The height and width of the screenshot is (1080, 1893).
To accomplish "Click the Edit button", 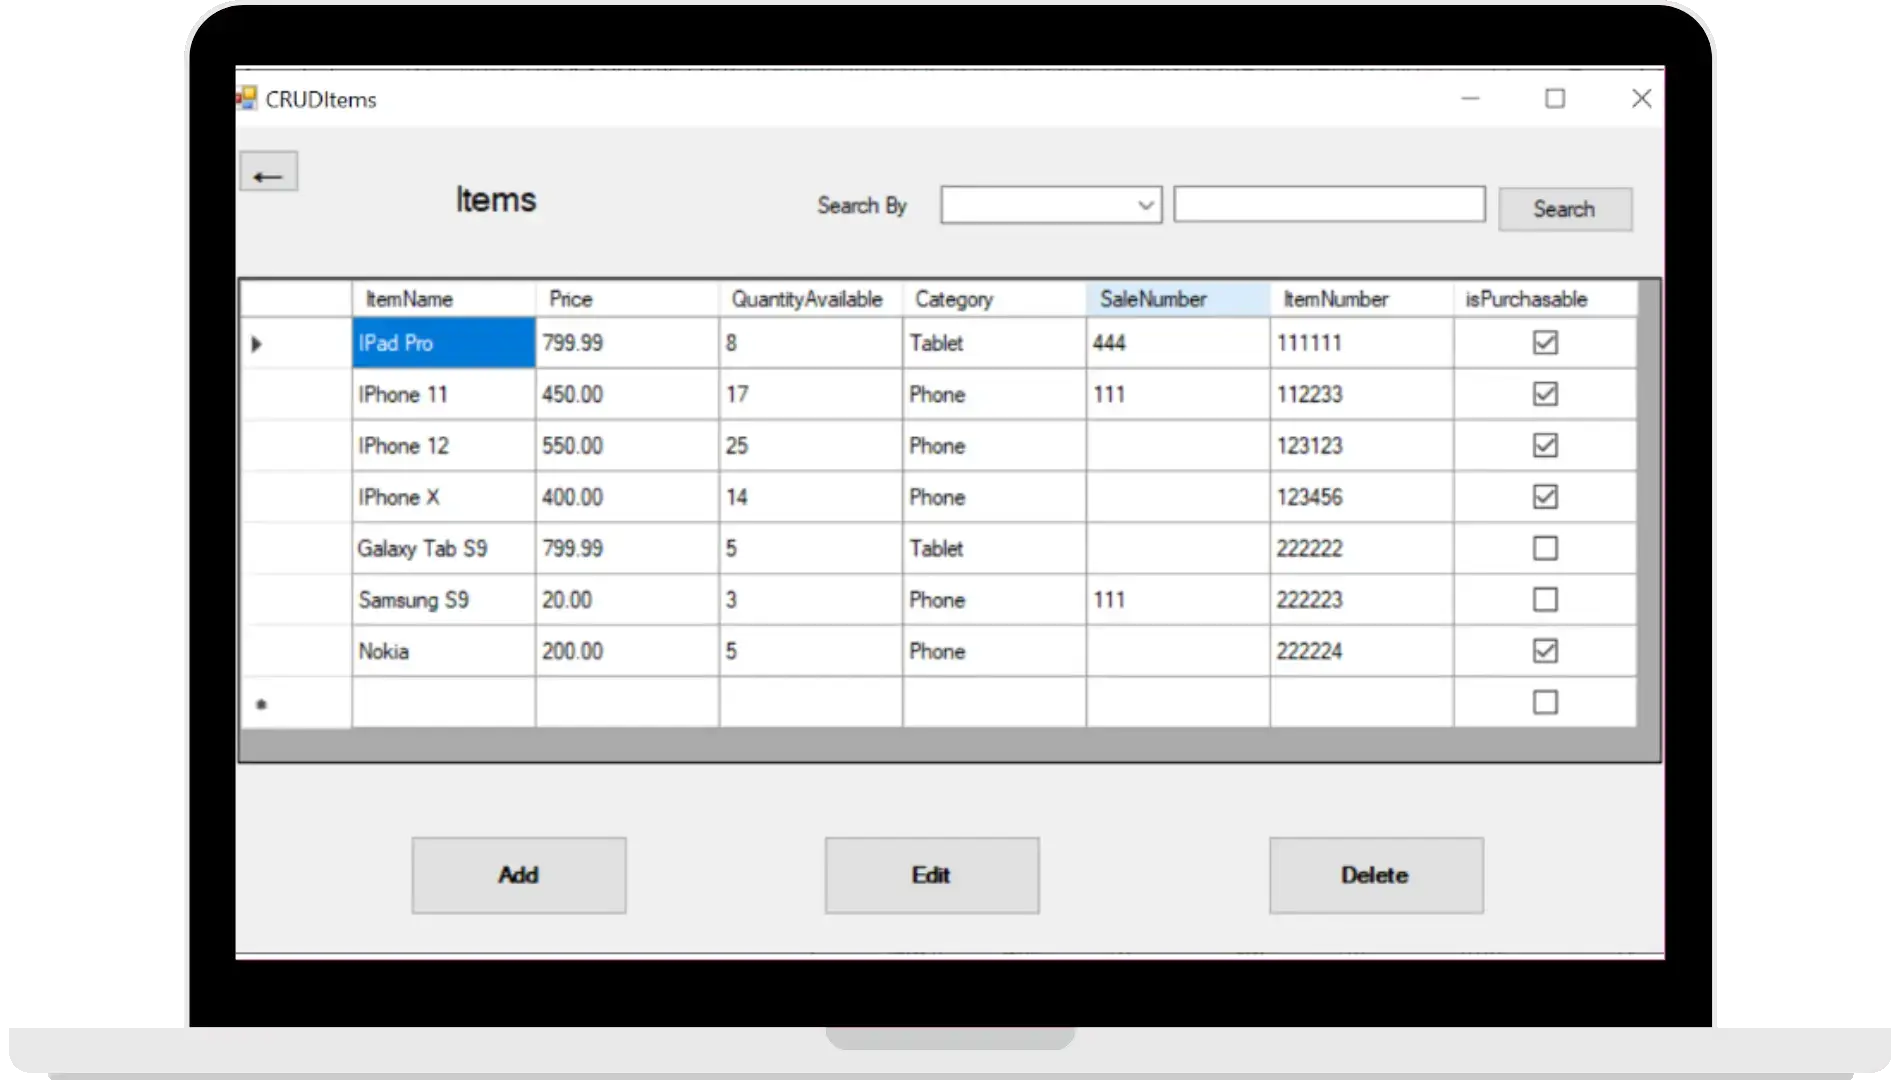I will tap(932, 875).
